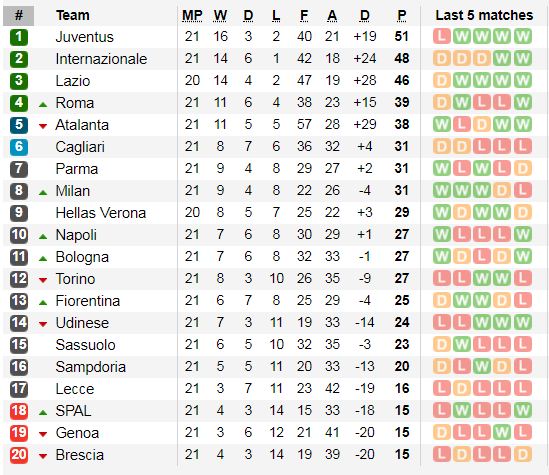Sort table by P points column header
549x475 pixels.
[x=402, y=16]
